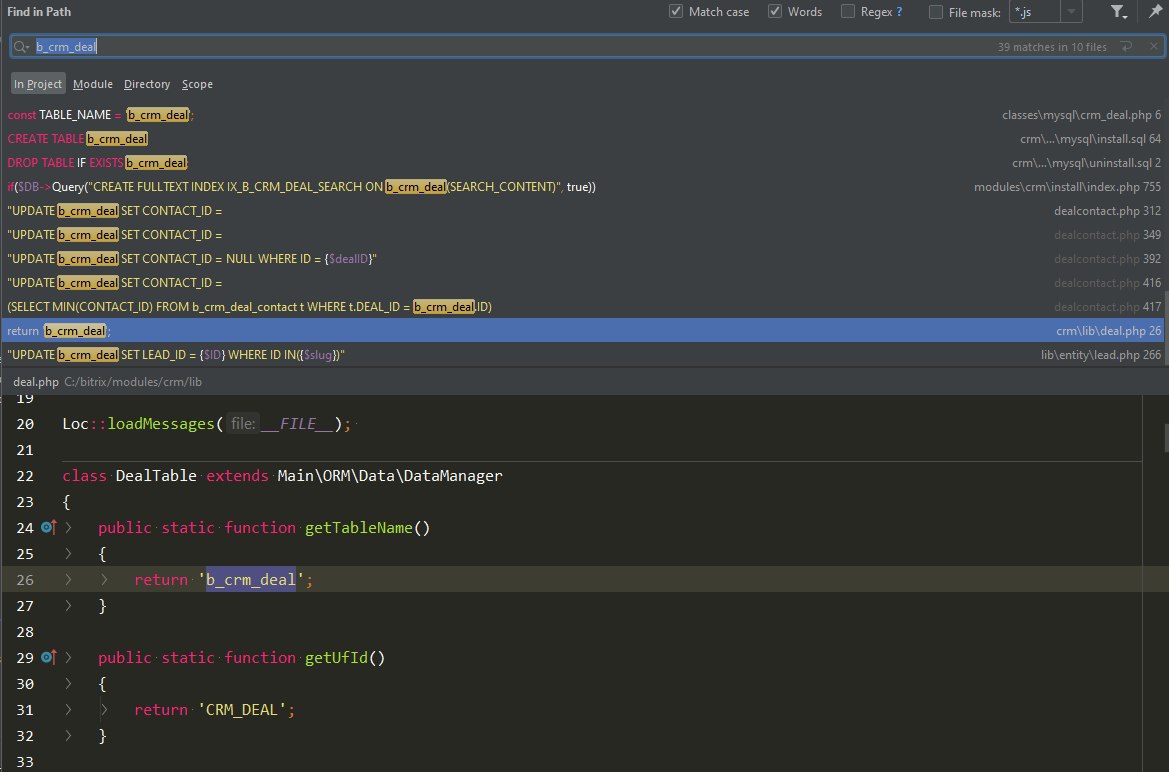Enable the File mask checkbox

click(935, 12)
